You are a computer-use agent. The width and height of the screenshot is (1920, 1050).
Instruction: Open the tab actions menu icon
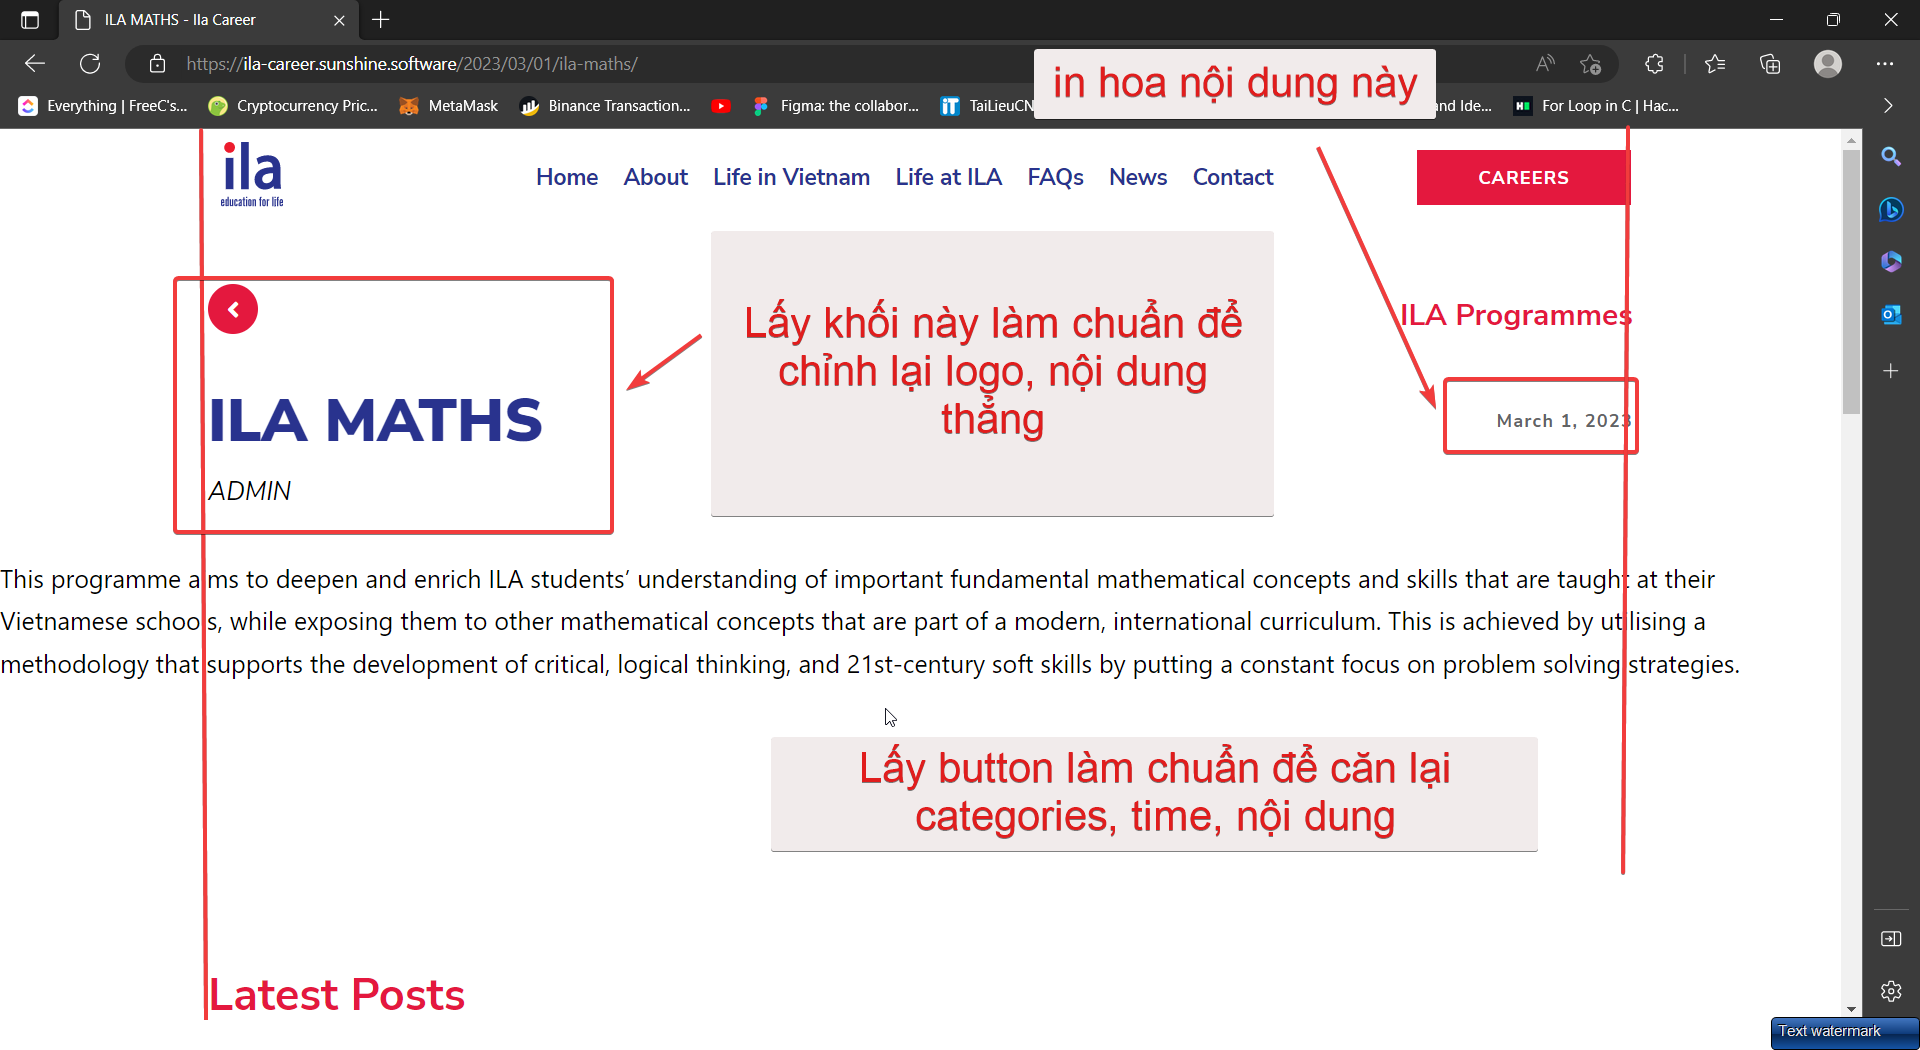(x=30, y=20)
